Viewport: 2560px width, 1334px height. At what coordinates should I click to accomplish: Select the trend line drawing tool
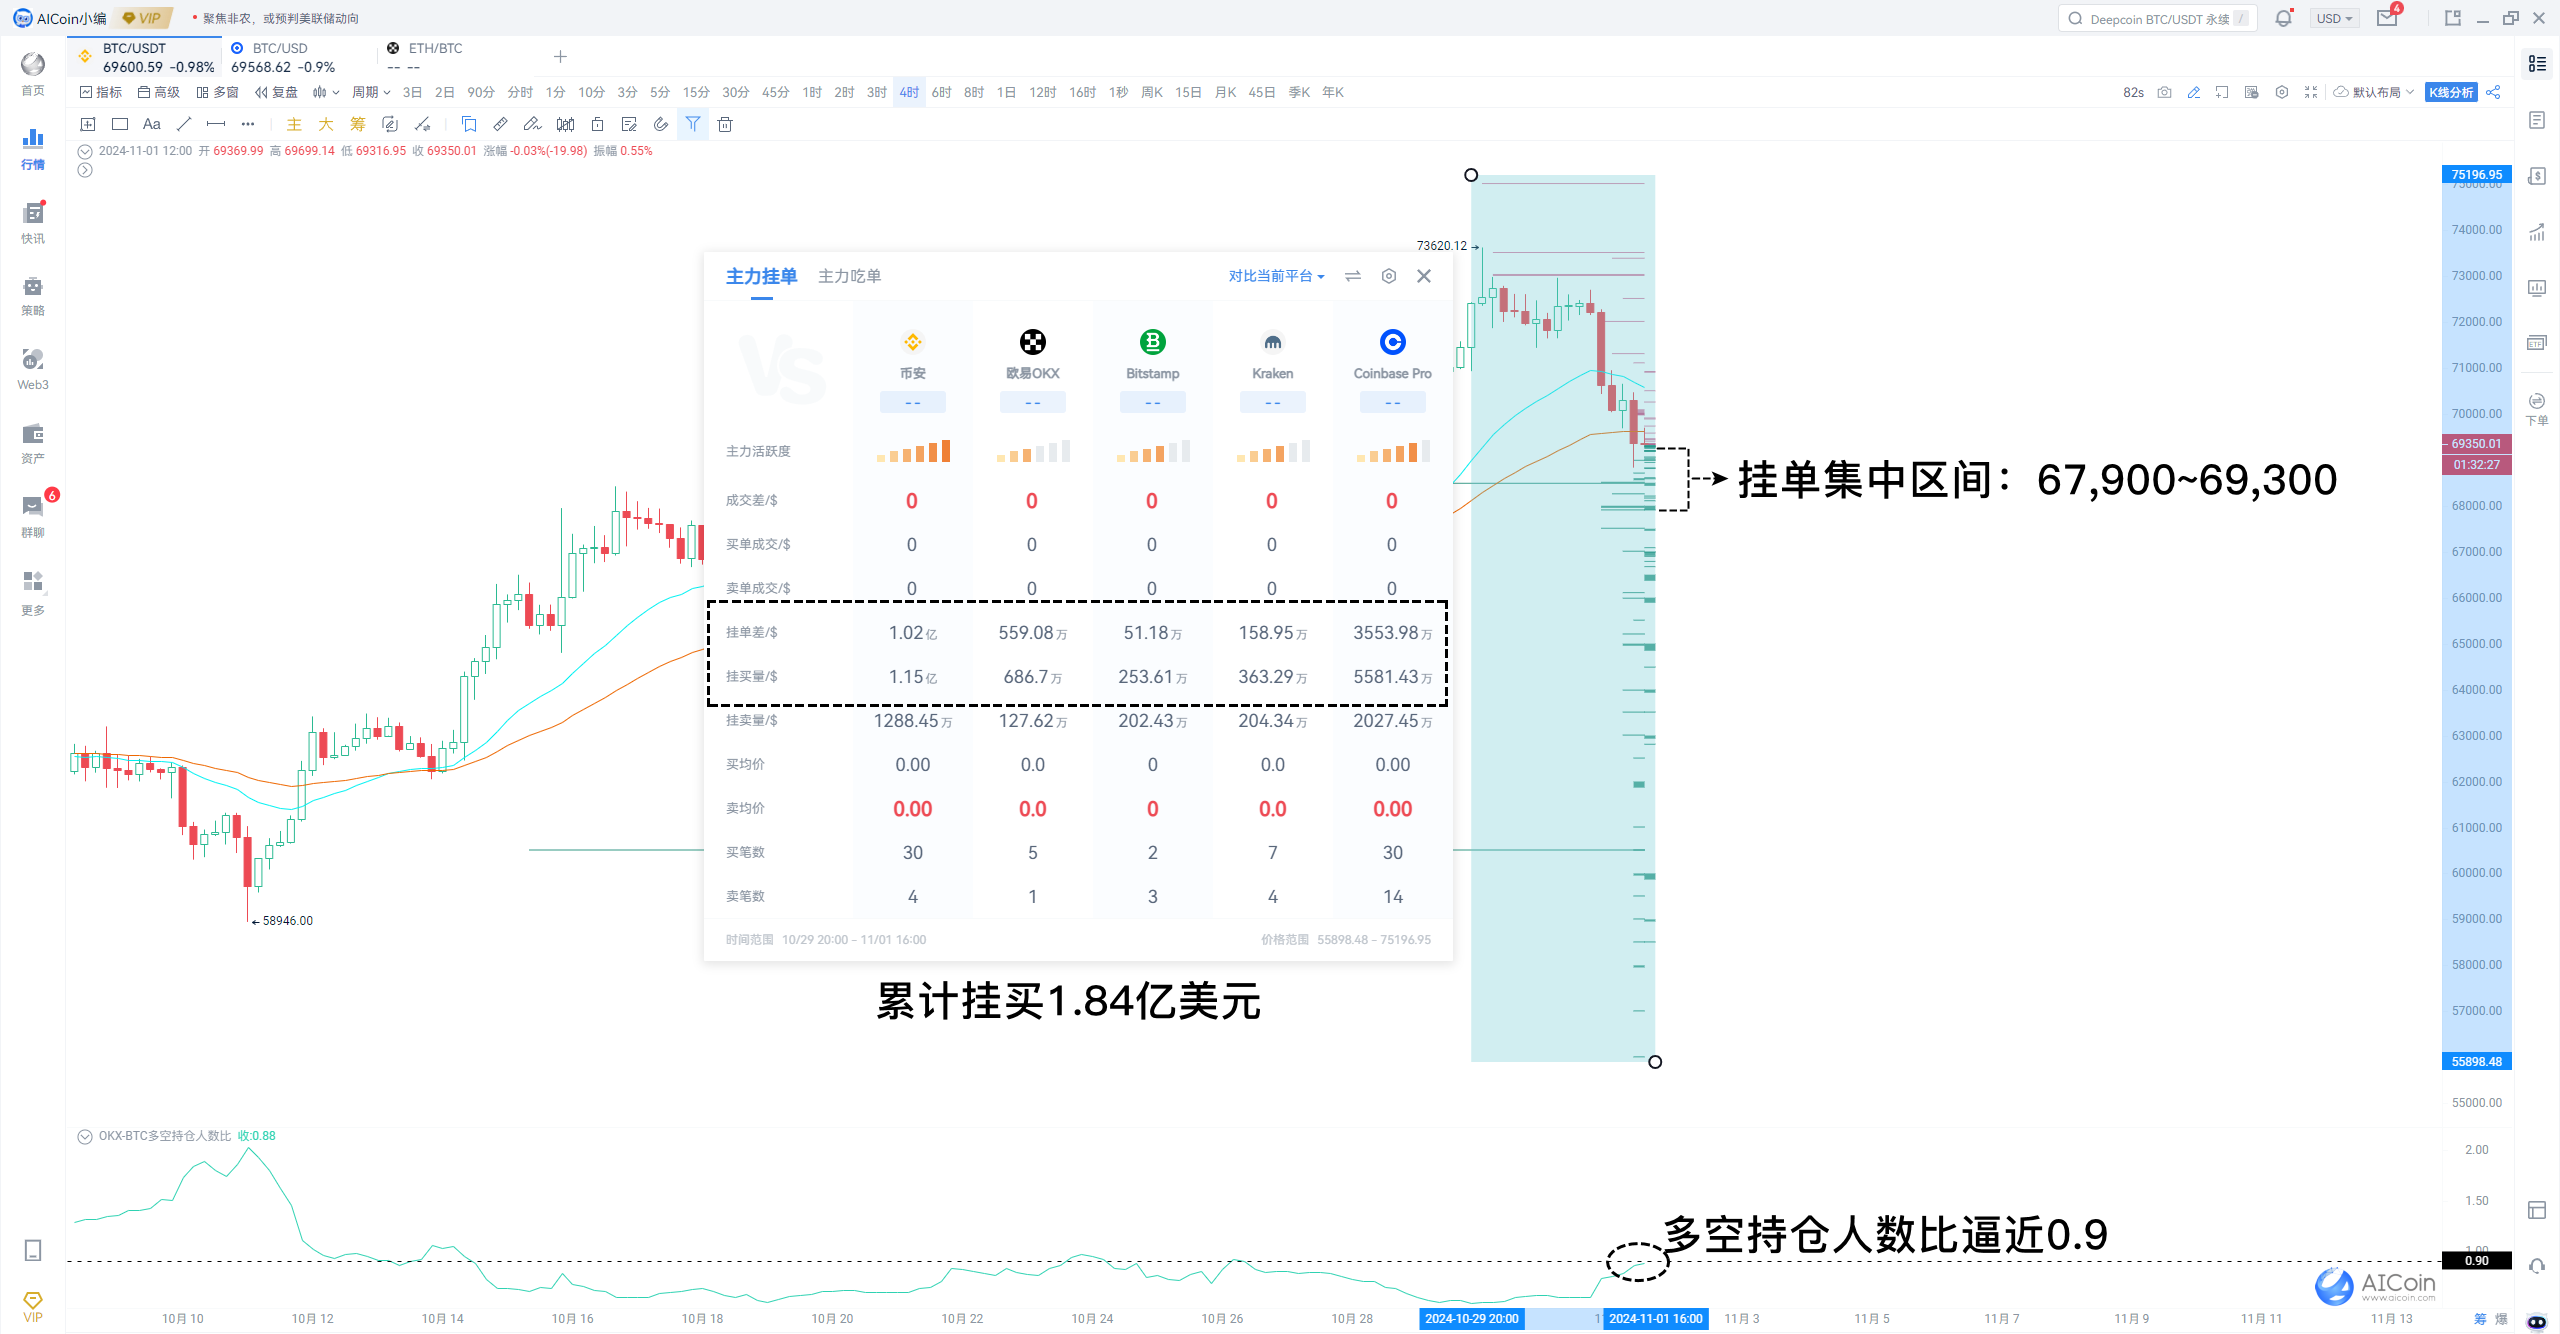coord(184,124)
